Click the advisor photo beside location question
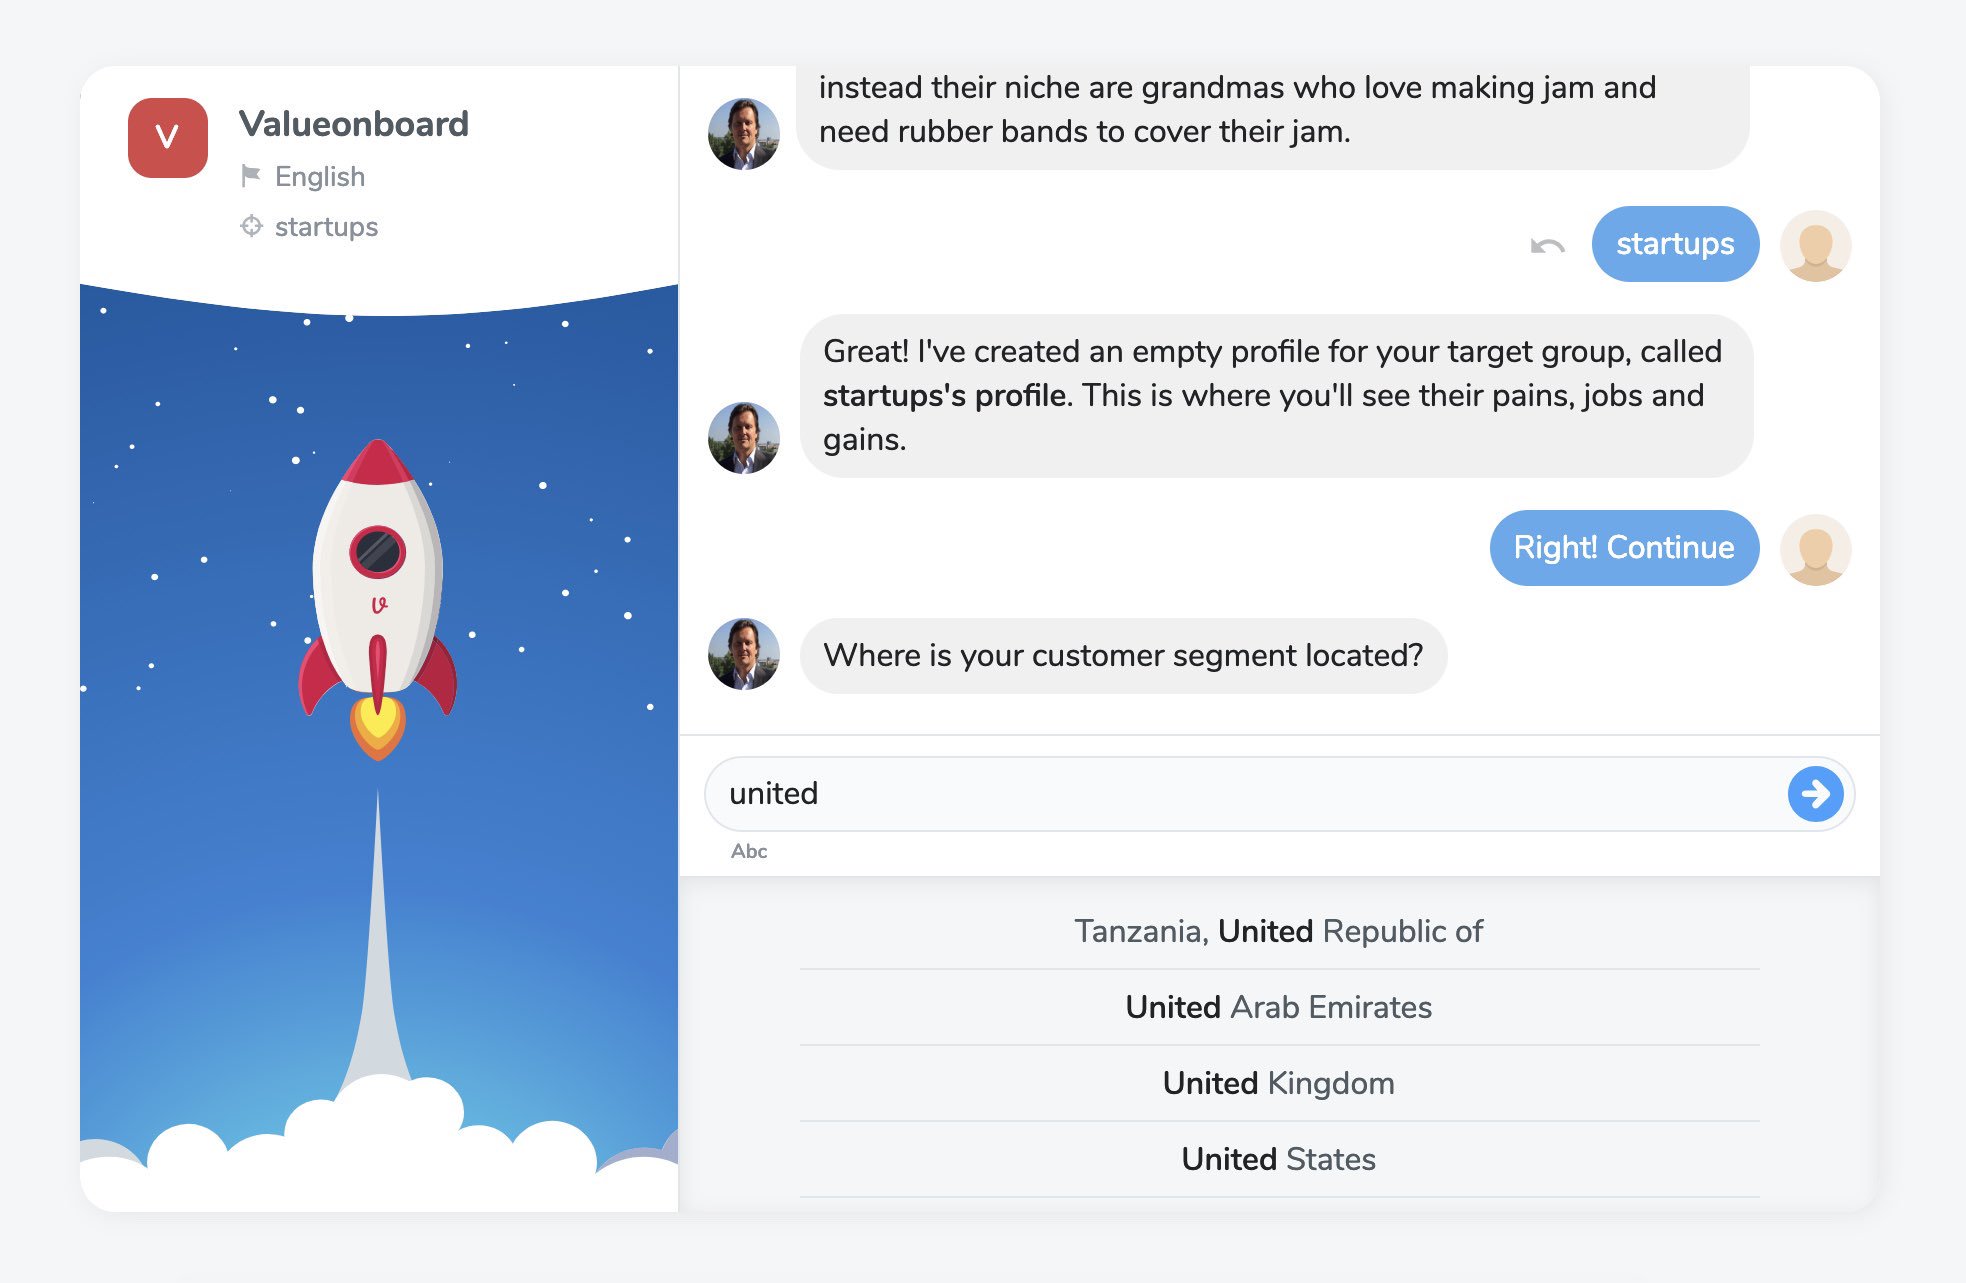Viewport: 1966px width, 1283px height. coord(743,655)
